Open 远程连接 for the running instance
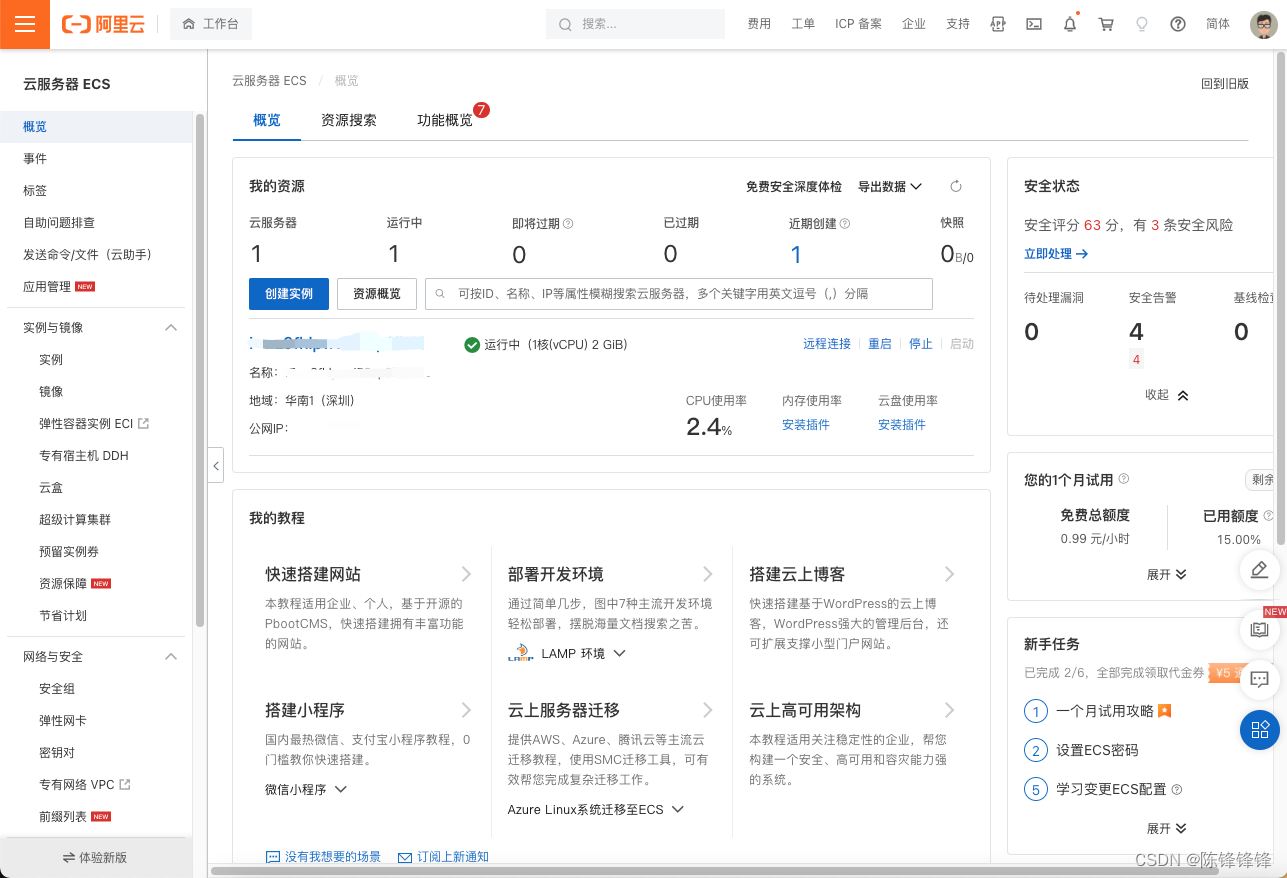 (x=826, y=343)
